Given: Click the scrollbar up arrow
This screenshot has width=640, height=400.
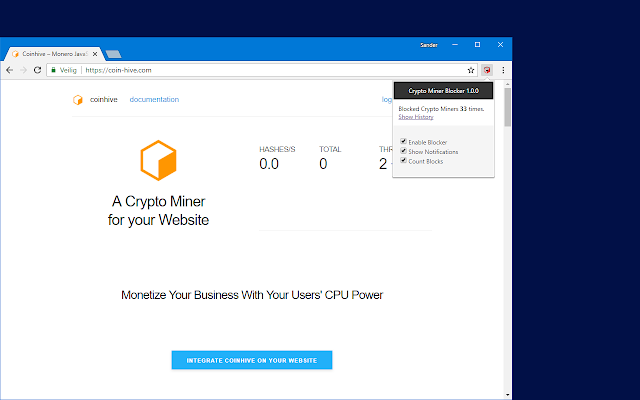Looking at the screenshot, I should coord(507,84).
